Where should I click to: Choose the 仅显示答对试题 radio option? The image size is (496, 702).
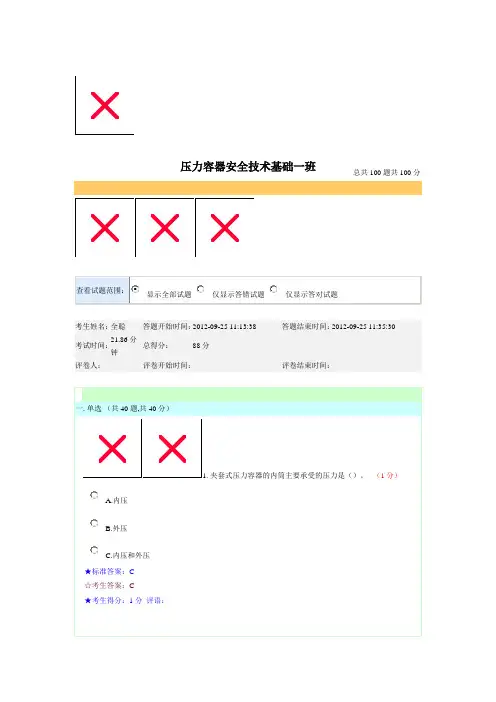coord(274,289)
